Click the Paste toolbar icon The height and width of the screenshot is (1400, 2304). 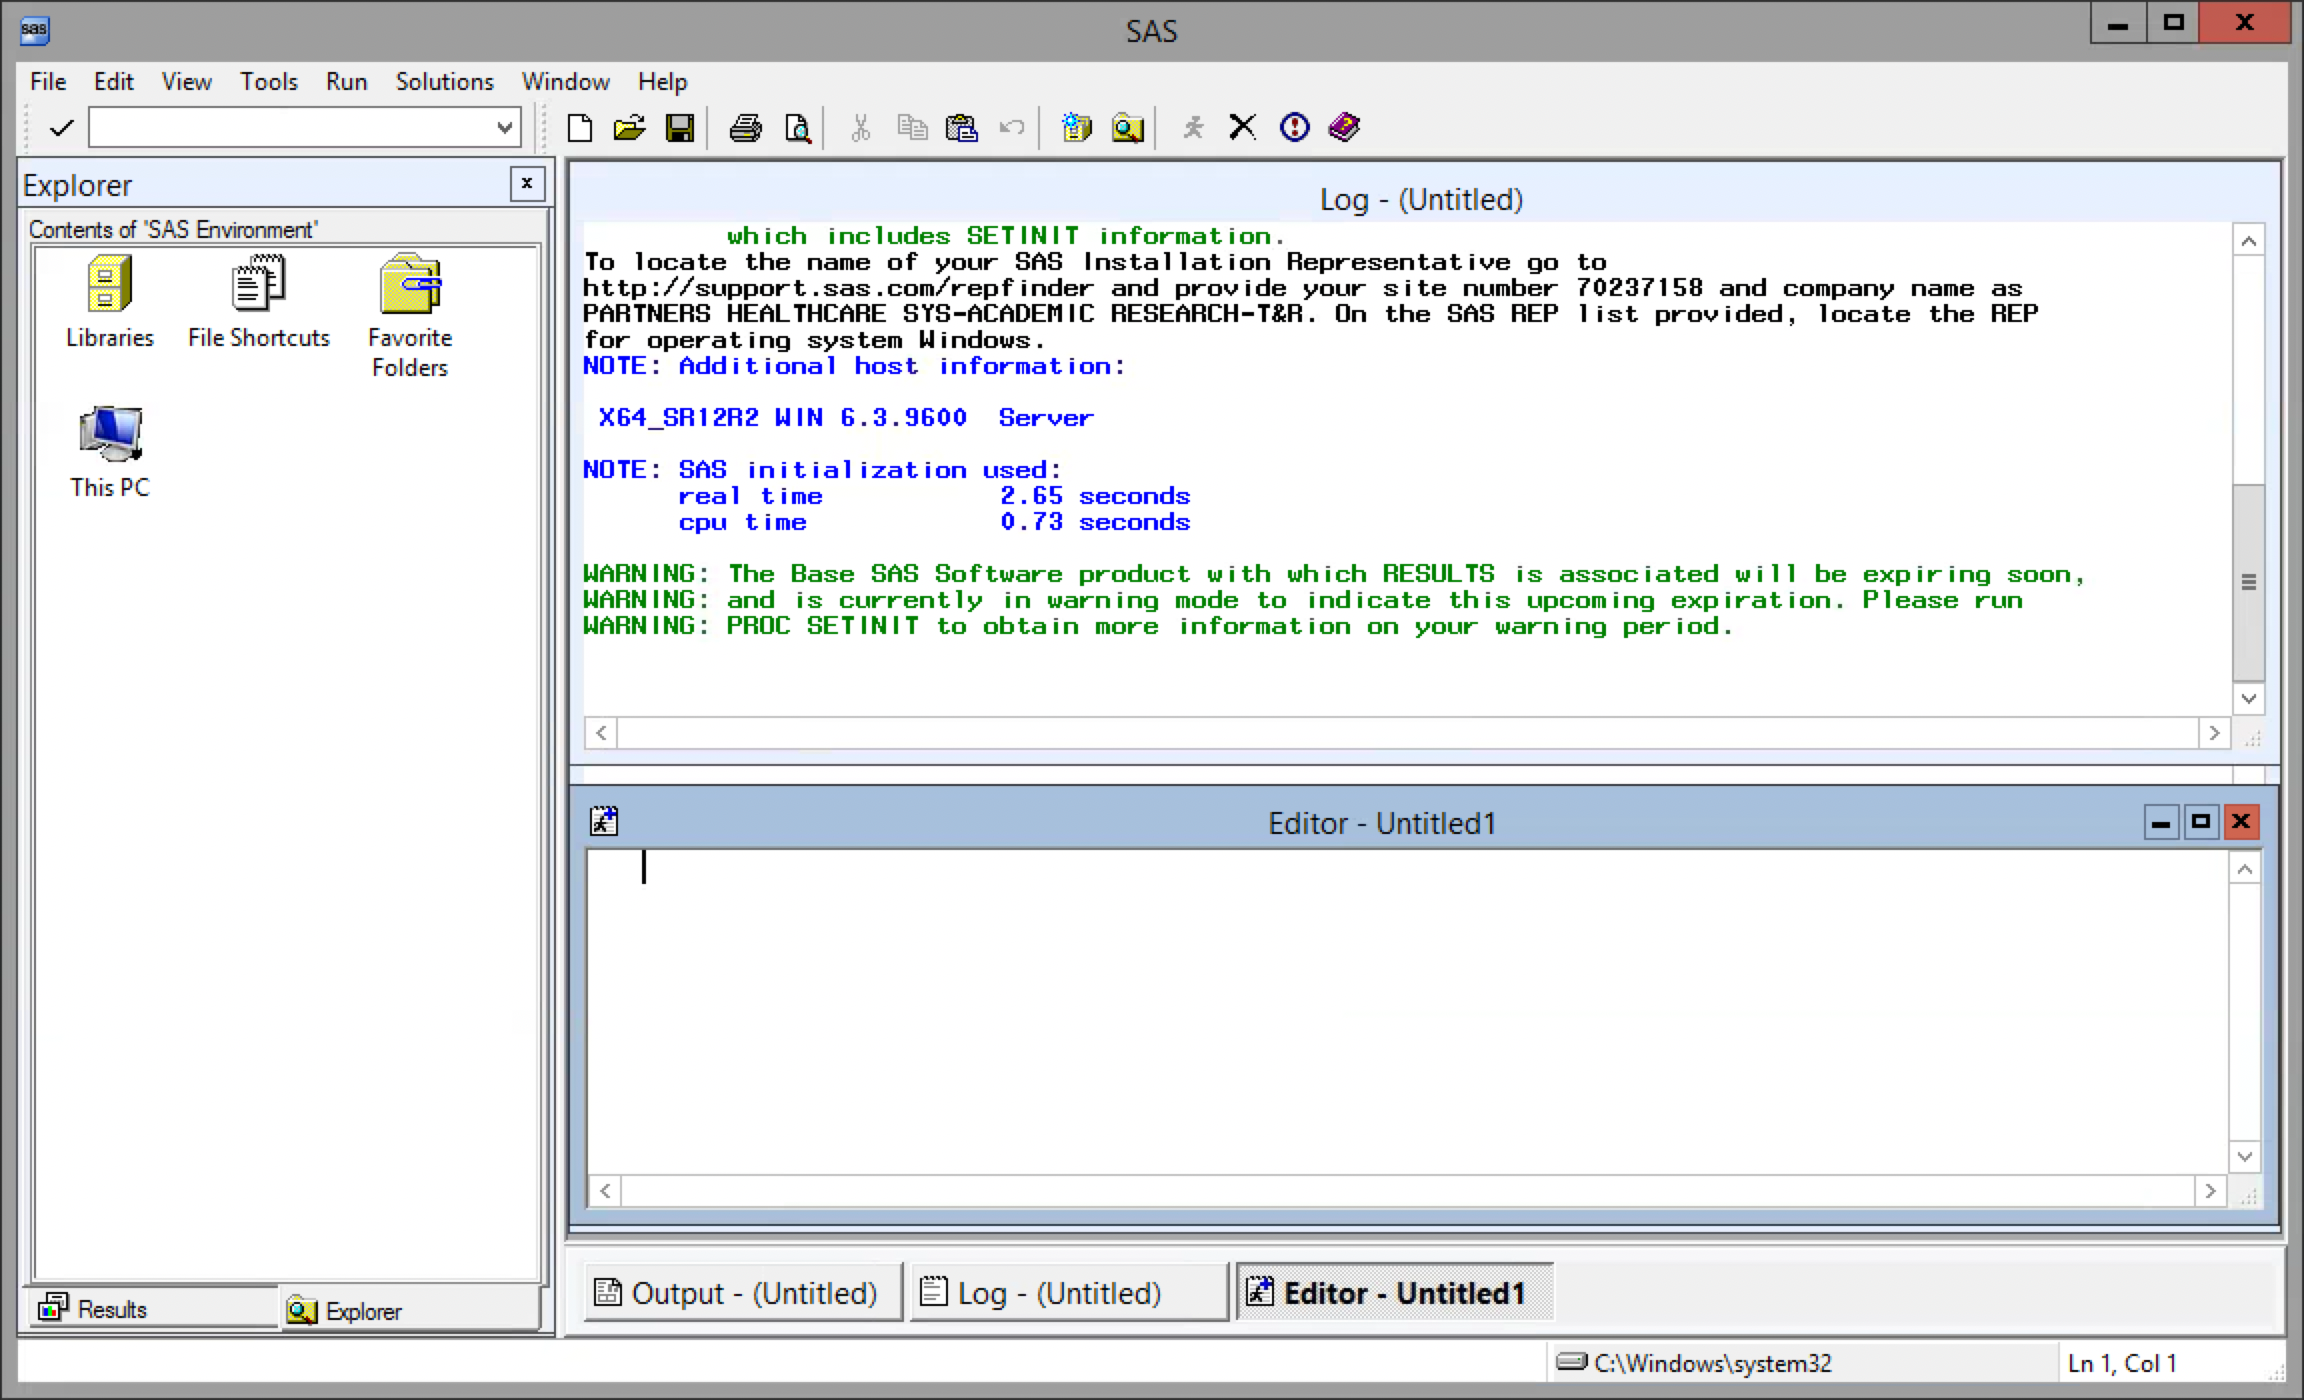(x=961, y=128)
